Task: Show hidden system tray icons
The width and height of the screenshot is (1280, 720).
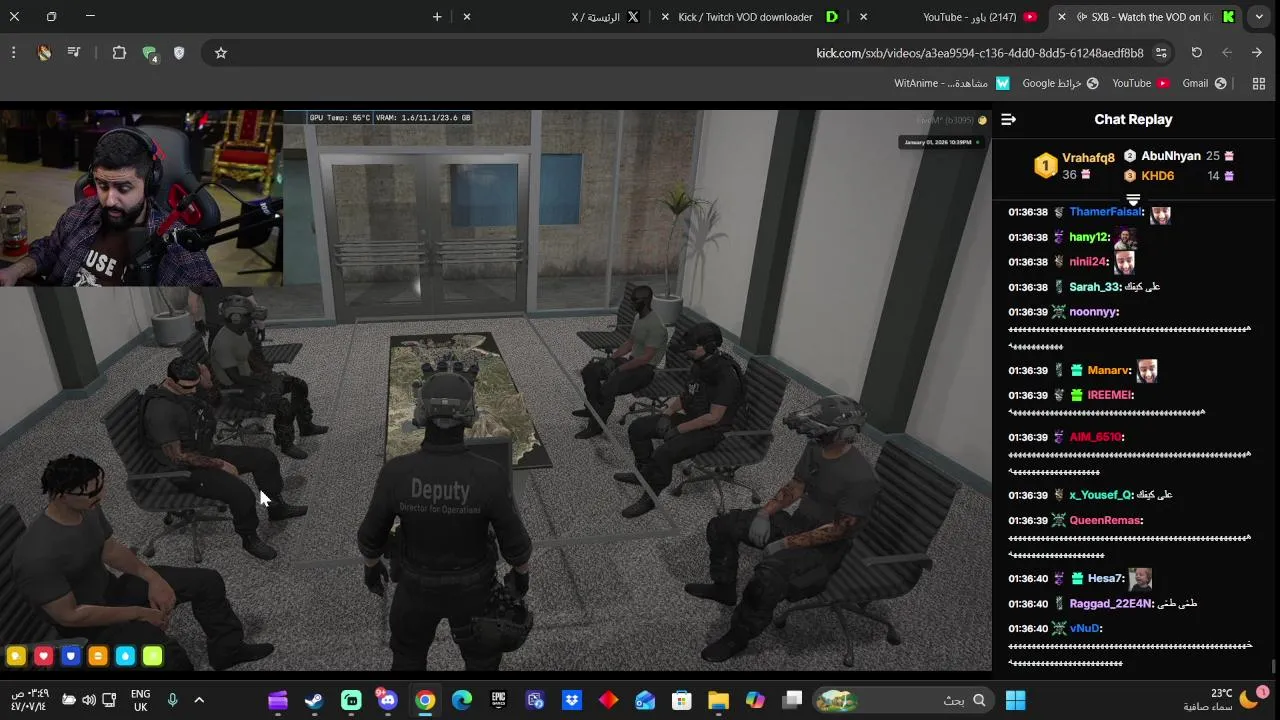Action: pos(199,700)
